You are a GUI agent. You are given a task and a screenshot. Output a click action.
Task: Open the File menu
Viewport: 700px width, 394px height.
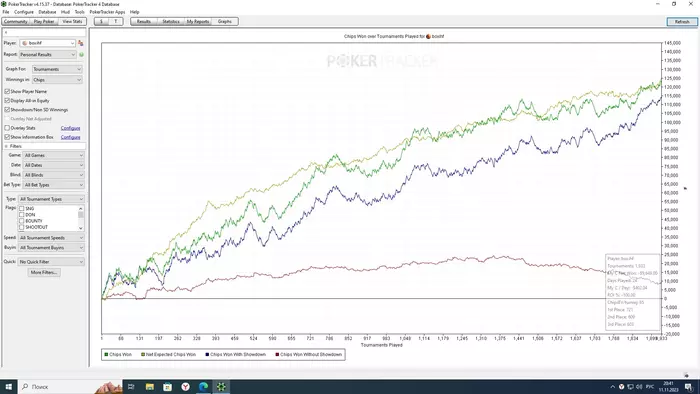[x=6, y=12]
